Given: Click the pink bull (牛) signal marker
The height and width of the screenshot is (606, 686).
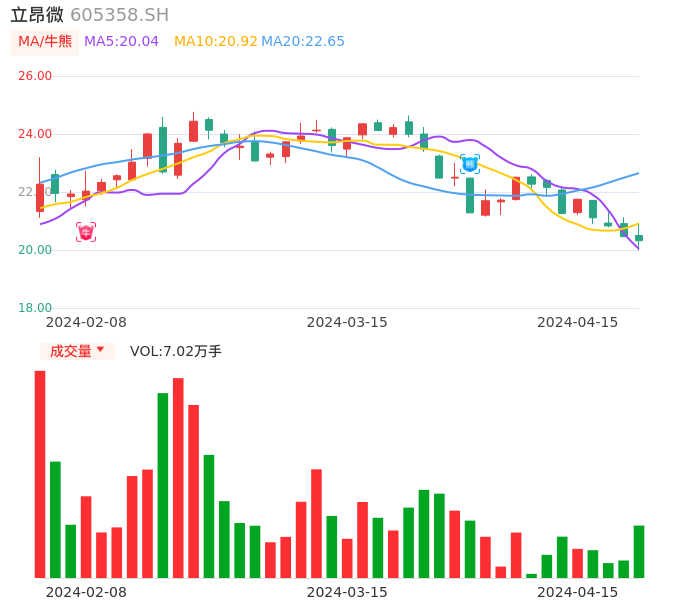Looking at the screenshot, I should (86, 232).
